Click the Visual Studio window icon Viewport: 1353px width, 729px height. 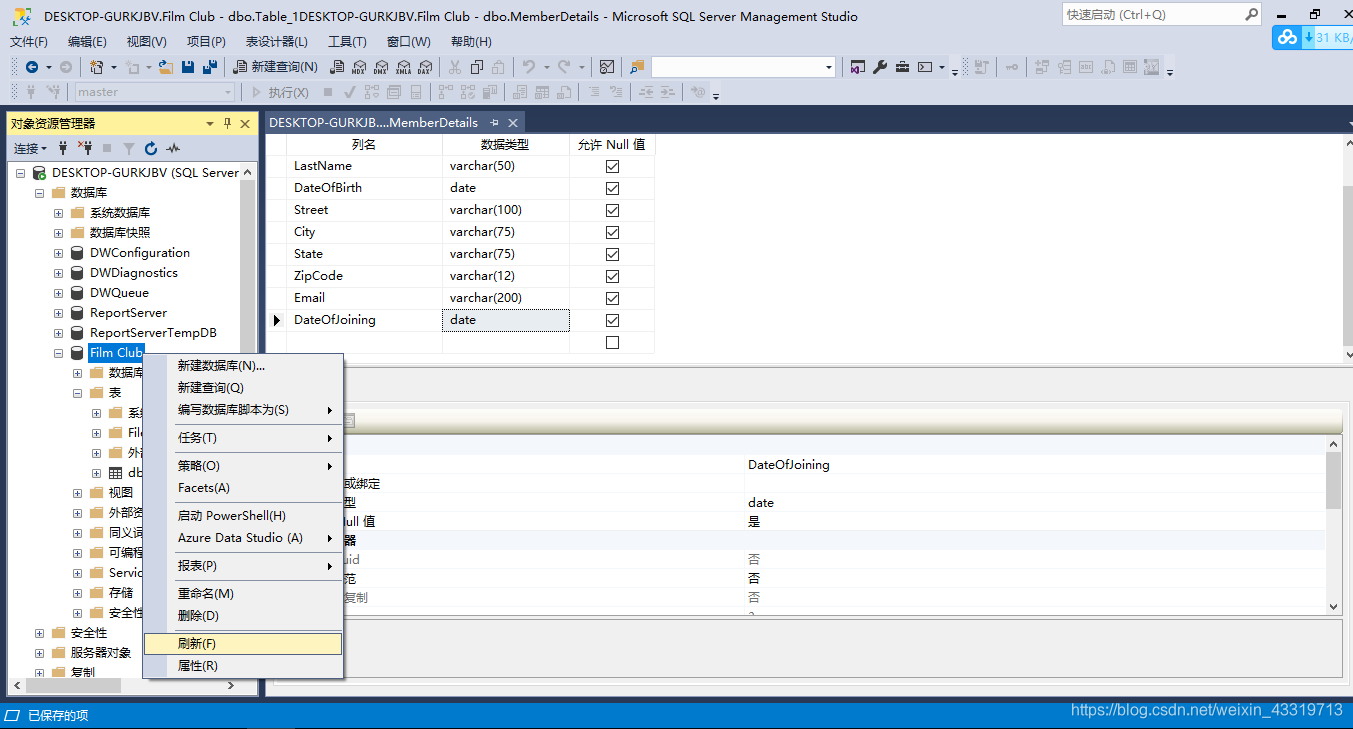point(857,67)
